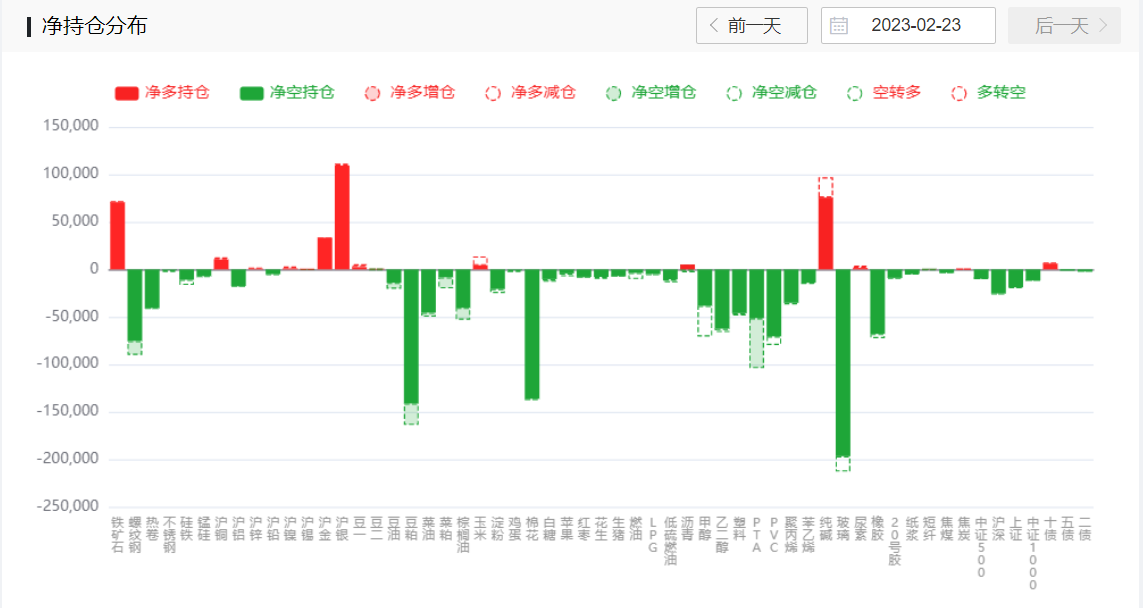Go to previous day with 前一天

[751, 25]
